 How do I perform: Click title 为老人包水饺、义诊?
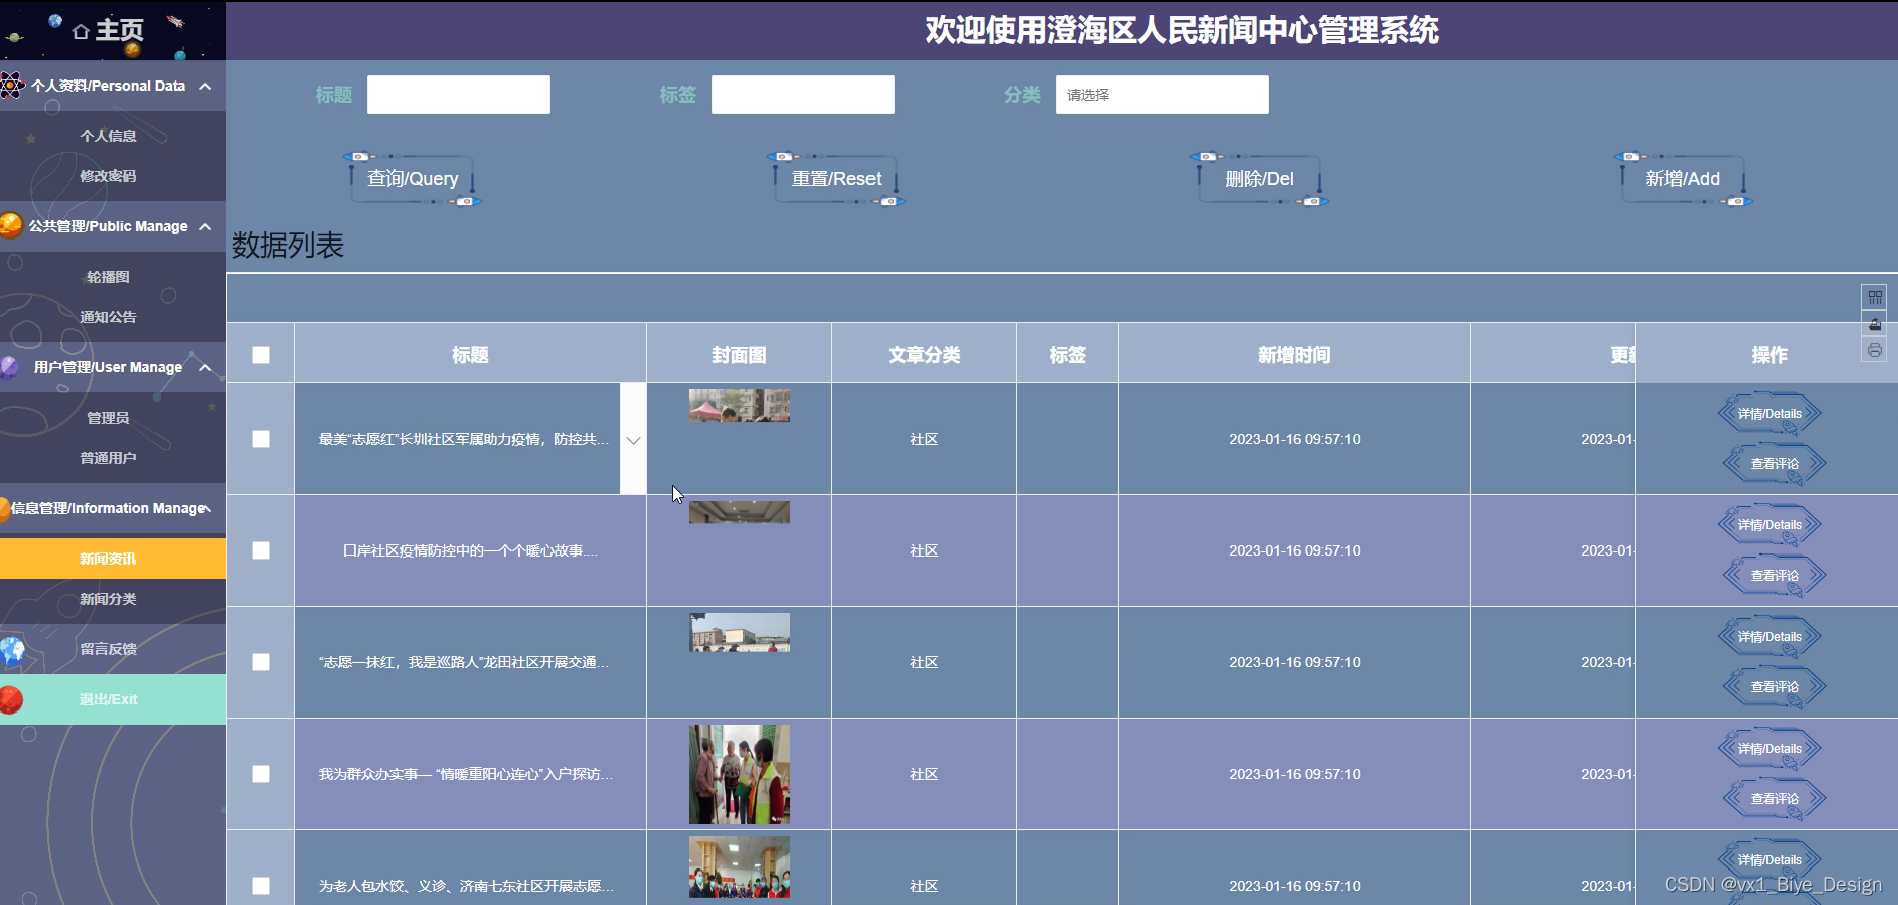466,886
